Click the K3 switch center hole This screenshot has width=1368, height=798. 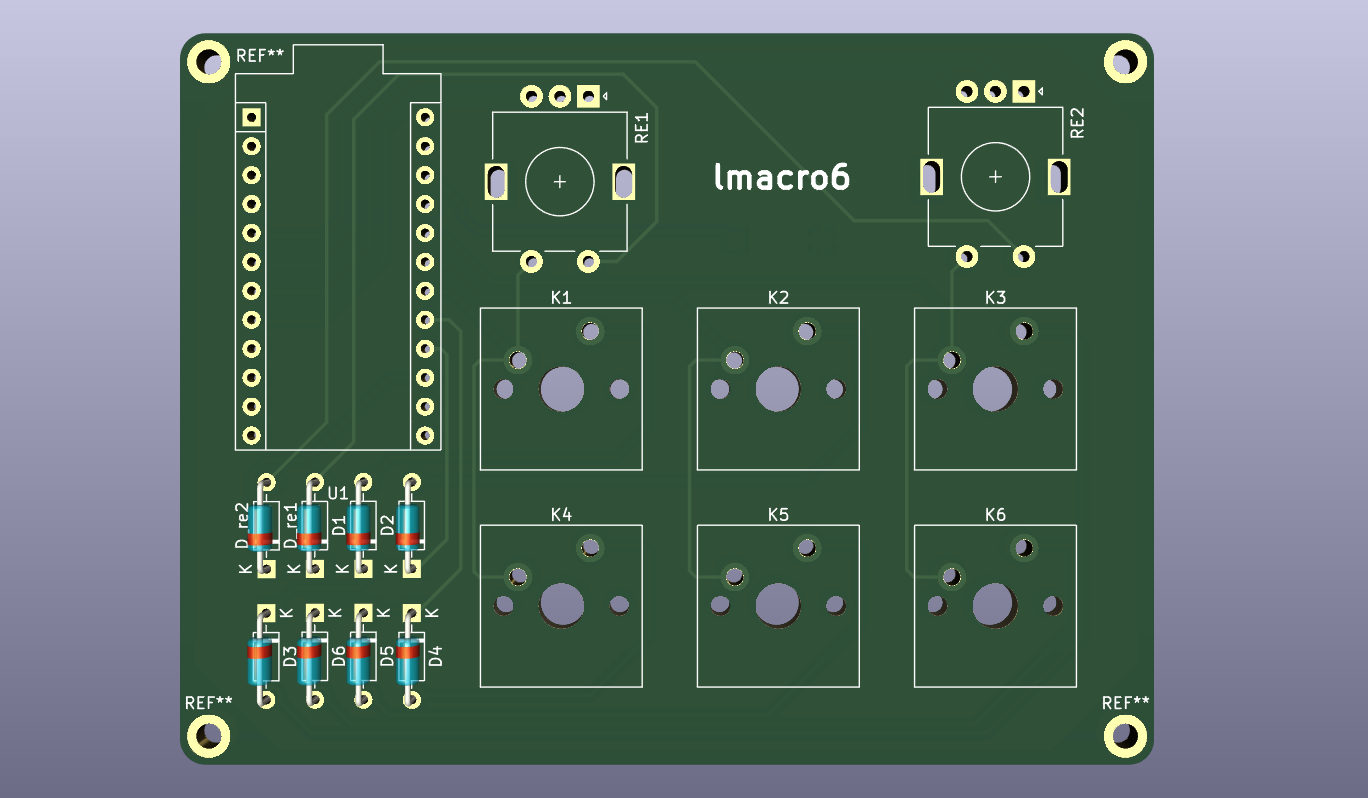(994, 389)
